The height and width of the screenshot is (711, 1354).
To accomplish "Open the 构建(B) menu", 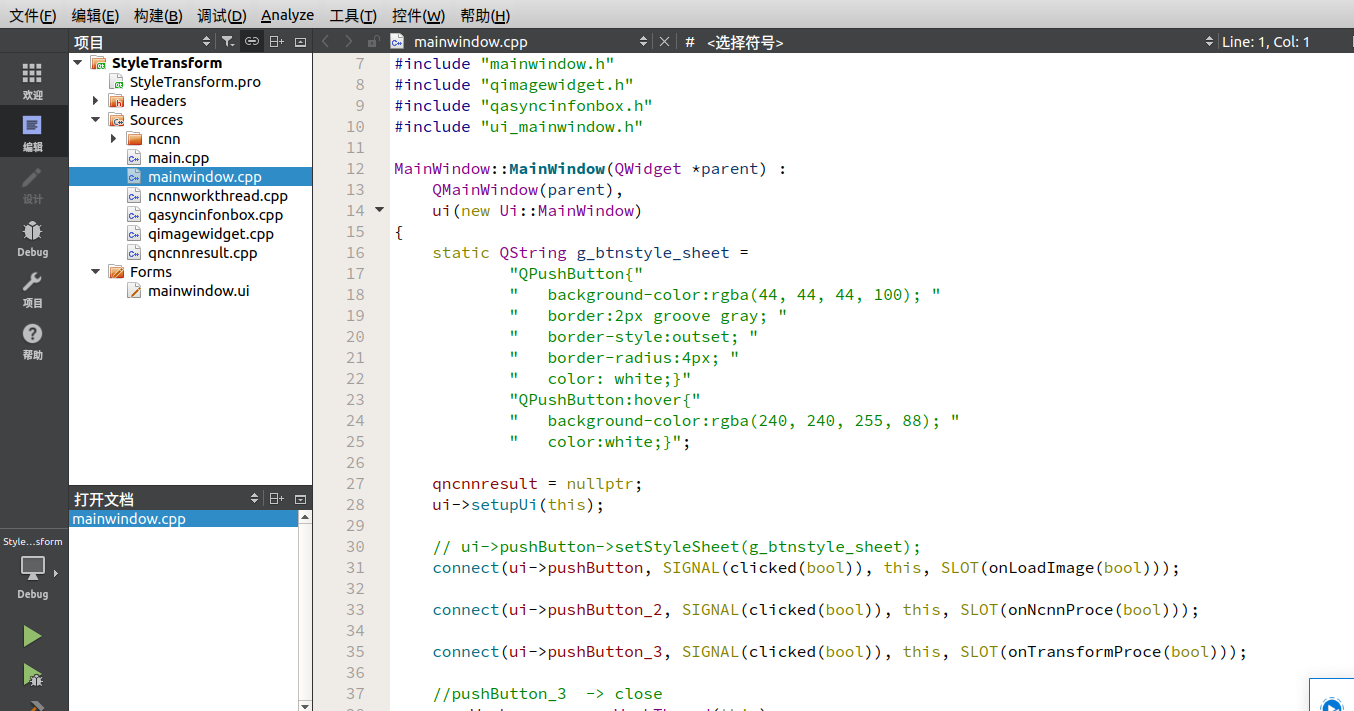I will (x=158, y=15).
